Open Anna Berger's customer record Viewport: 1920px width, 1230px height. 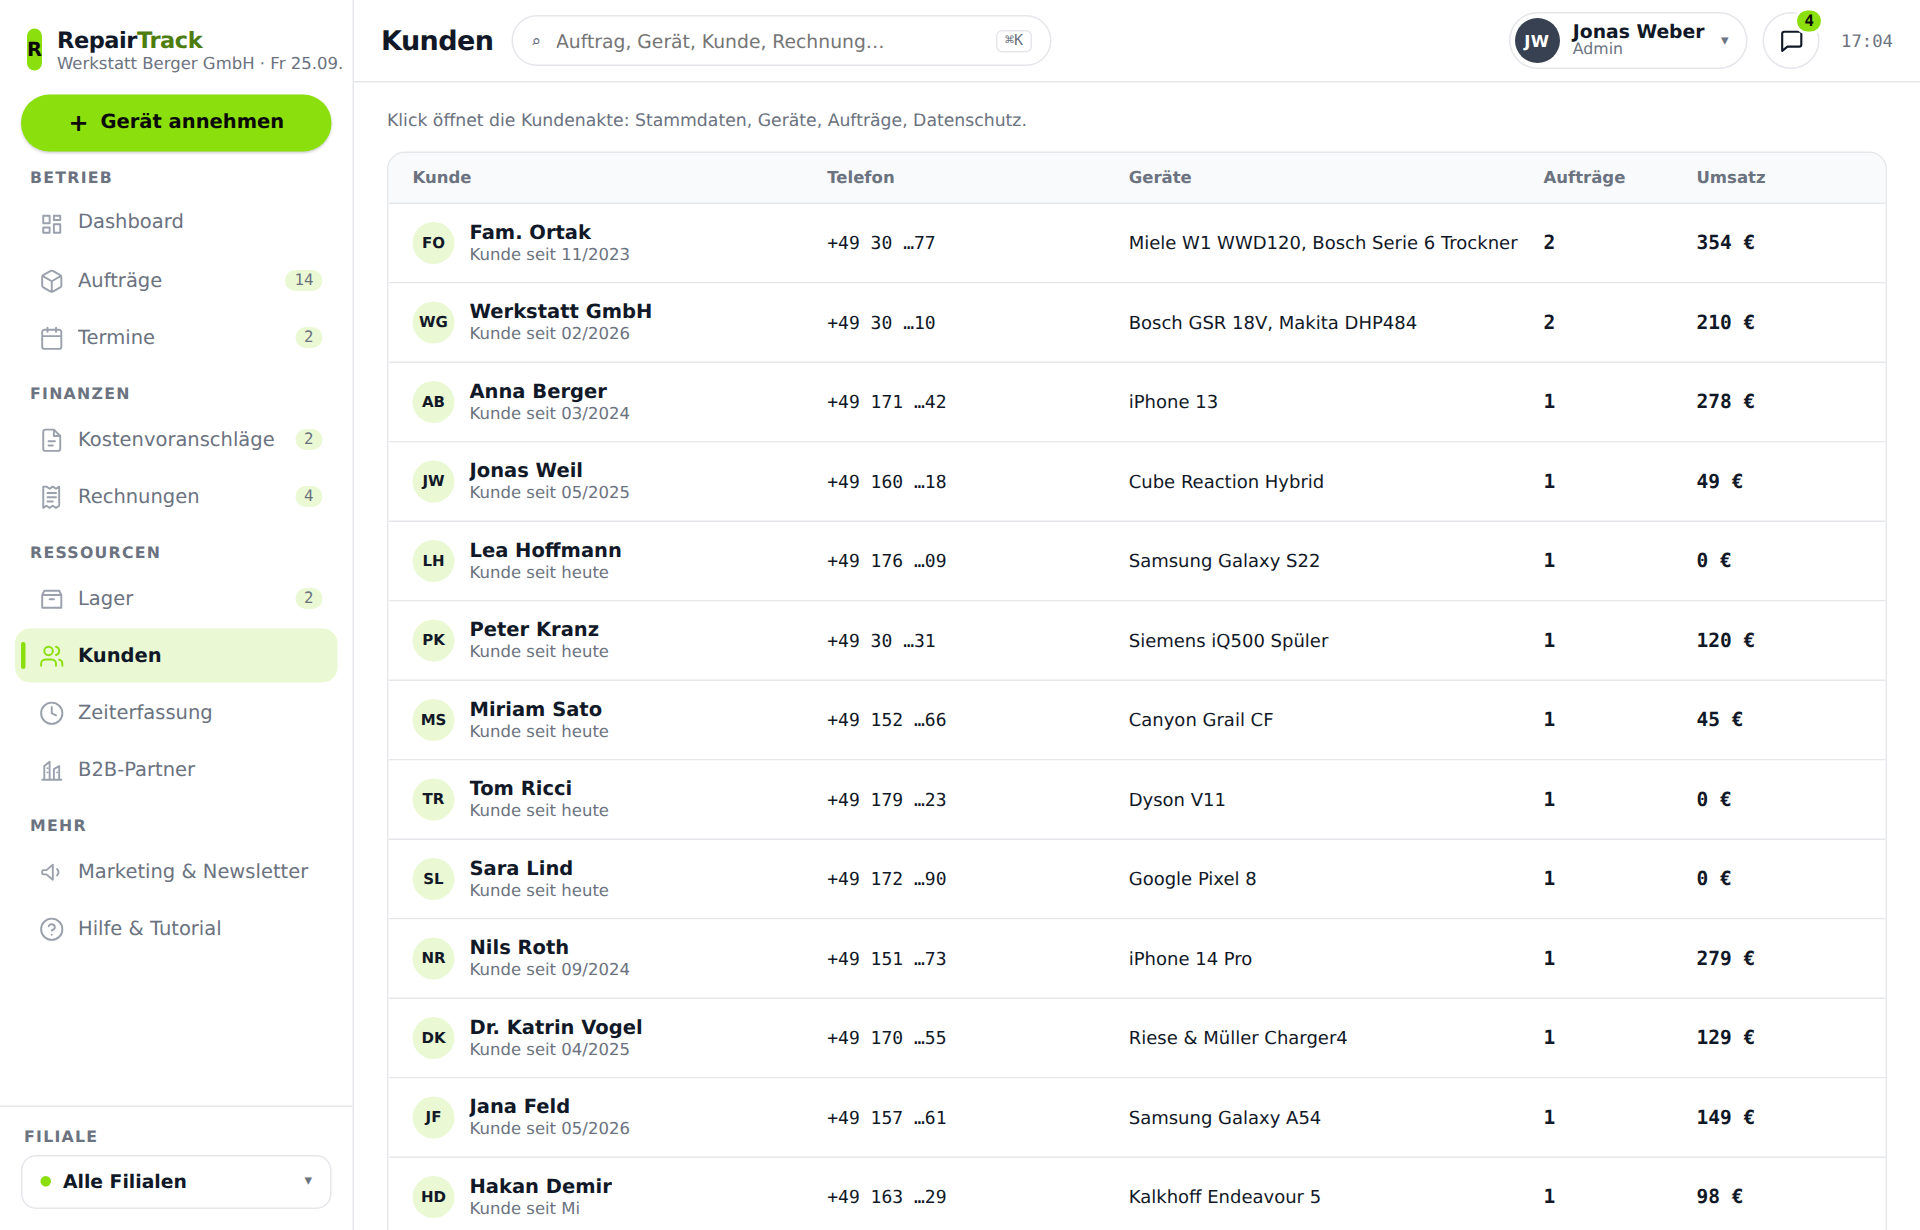click(1136, 402)
